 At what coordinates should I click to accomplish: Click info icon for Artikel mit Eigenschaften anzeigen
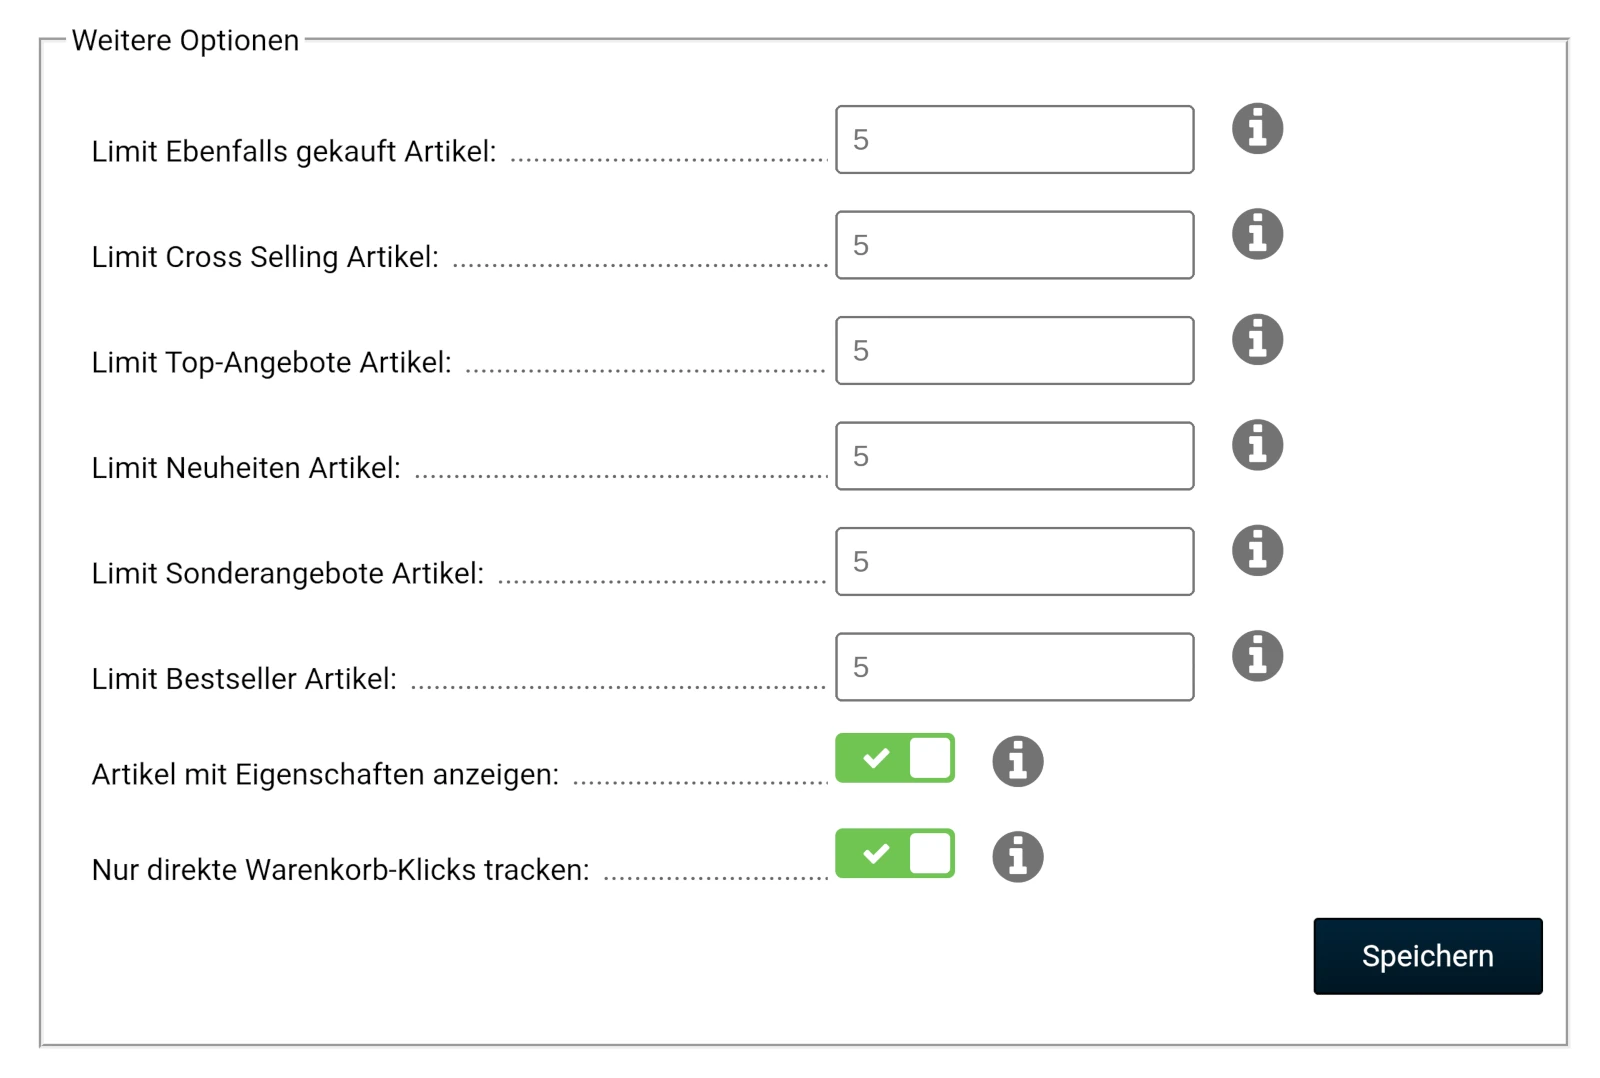tap(1017, 762)
